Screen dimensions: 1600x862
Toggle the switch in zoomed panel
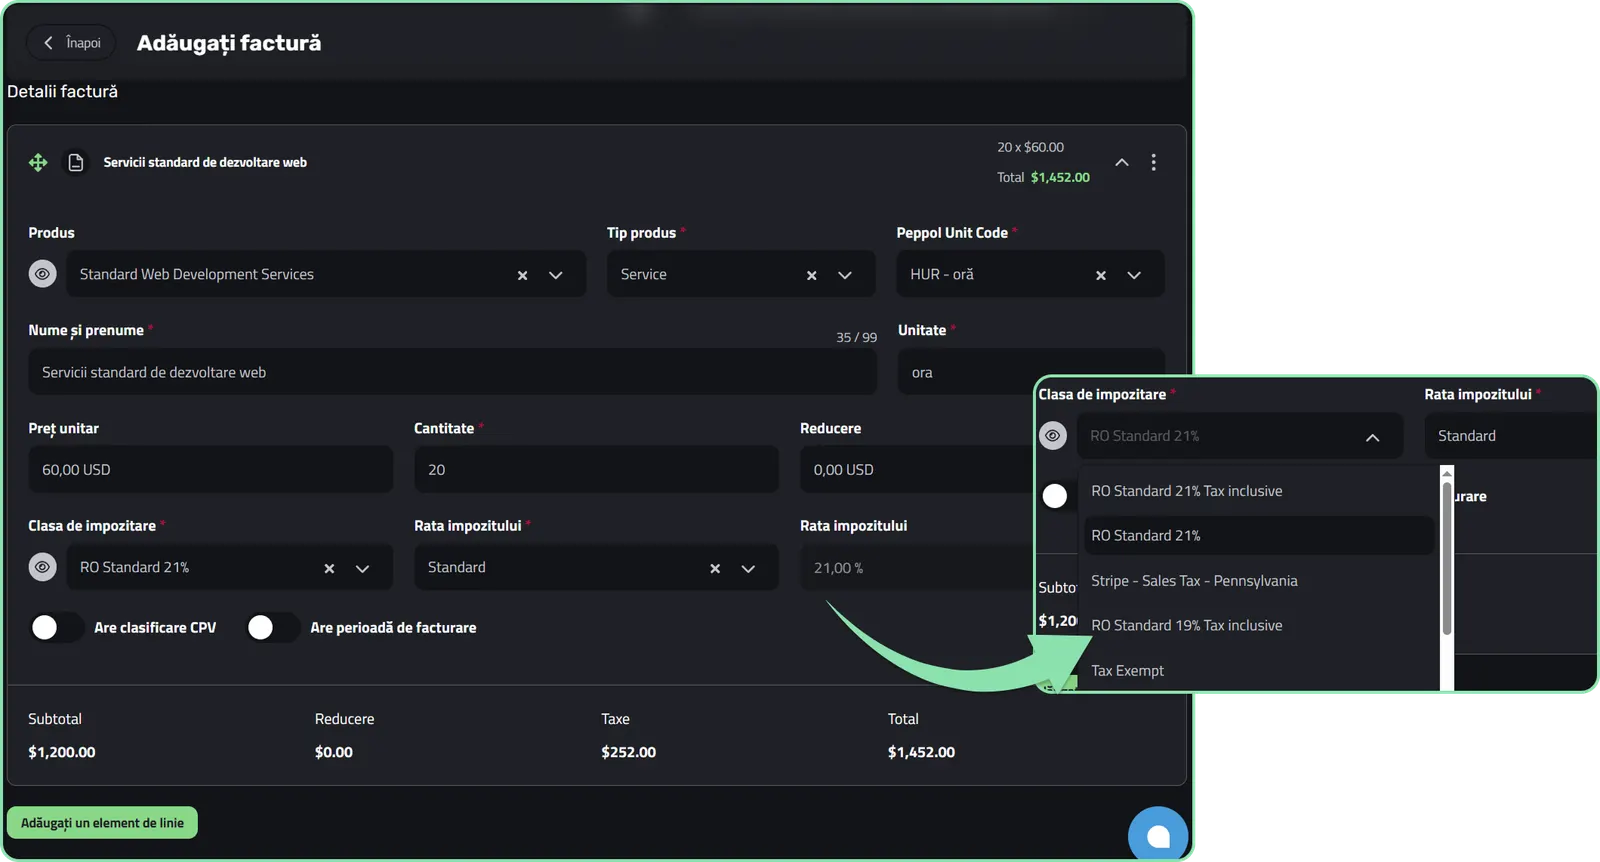(x=1055, y=496)
